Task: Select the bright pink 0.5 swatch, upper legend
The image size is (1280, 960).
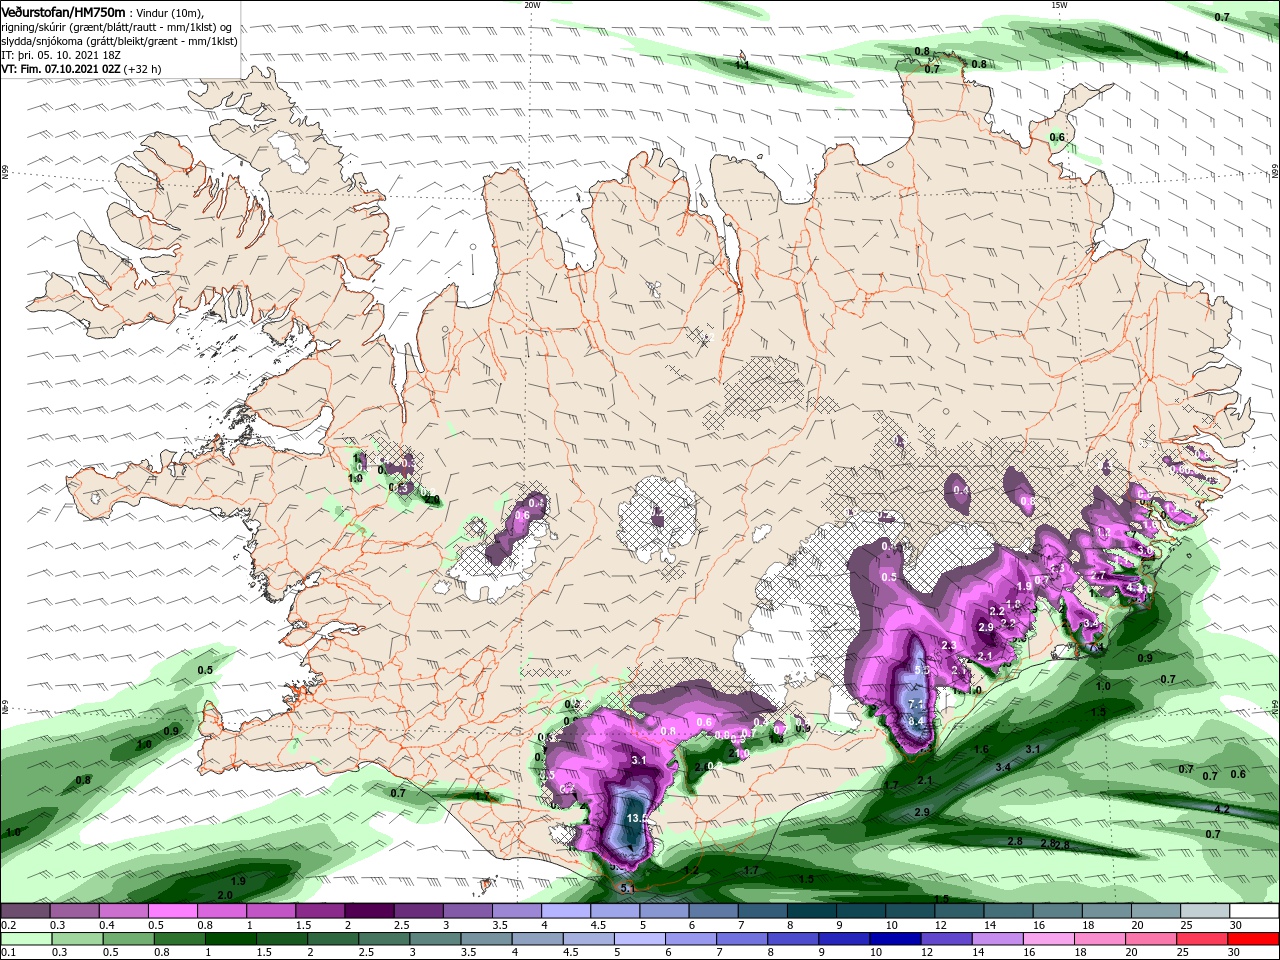Action: (x=173, y=911)
